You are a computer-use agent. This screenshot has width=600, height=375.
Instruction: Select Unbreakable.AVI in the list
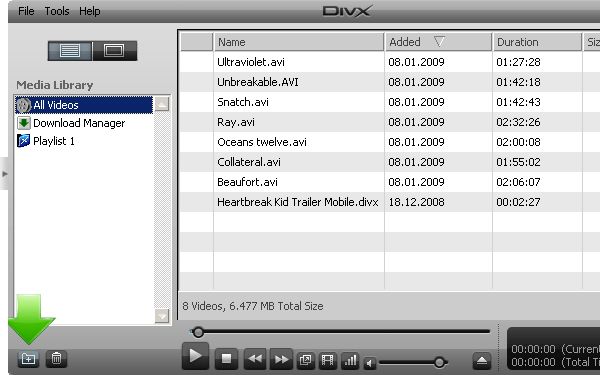point(258,82)
